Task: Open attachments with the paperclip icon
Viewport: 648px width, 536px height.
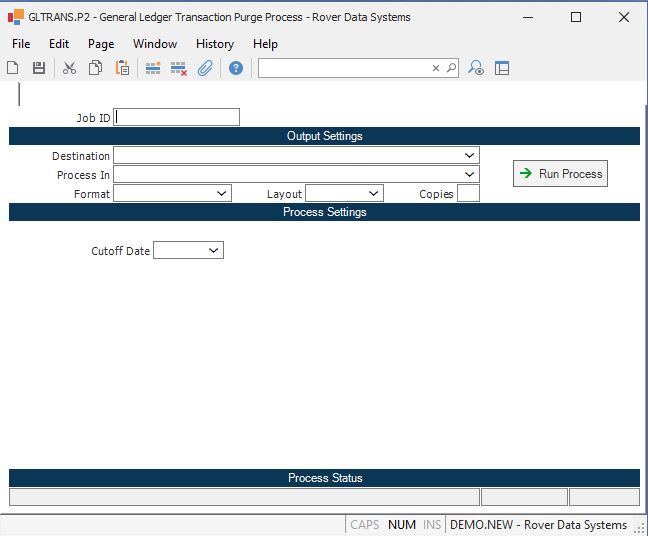Action: tap(205, 68)
